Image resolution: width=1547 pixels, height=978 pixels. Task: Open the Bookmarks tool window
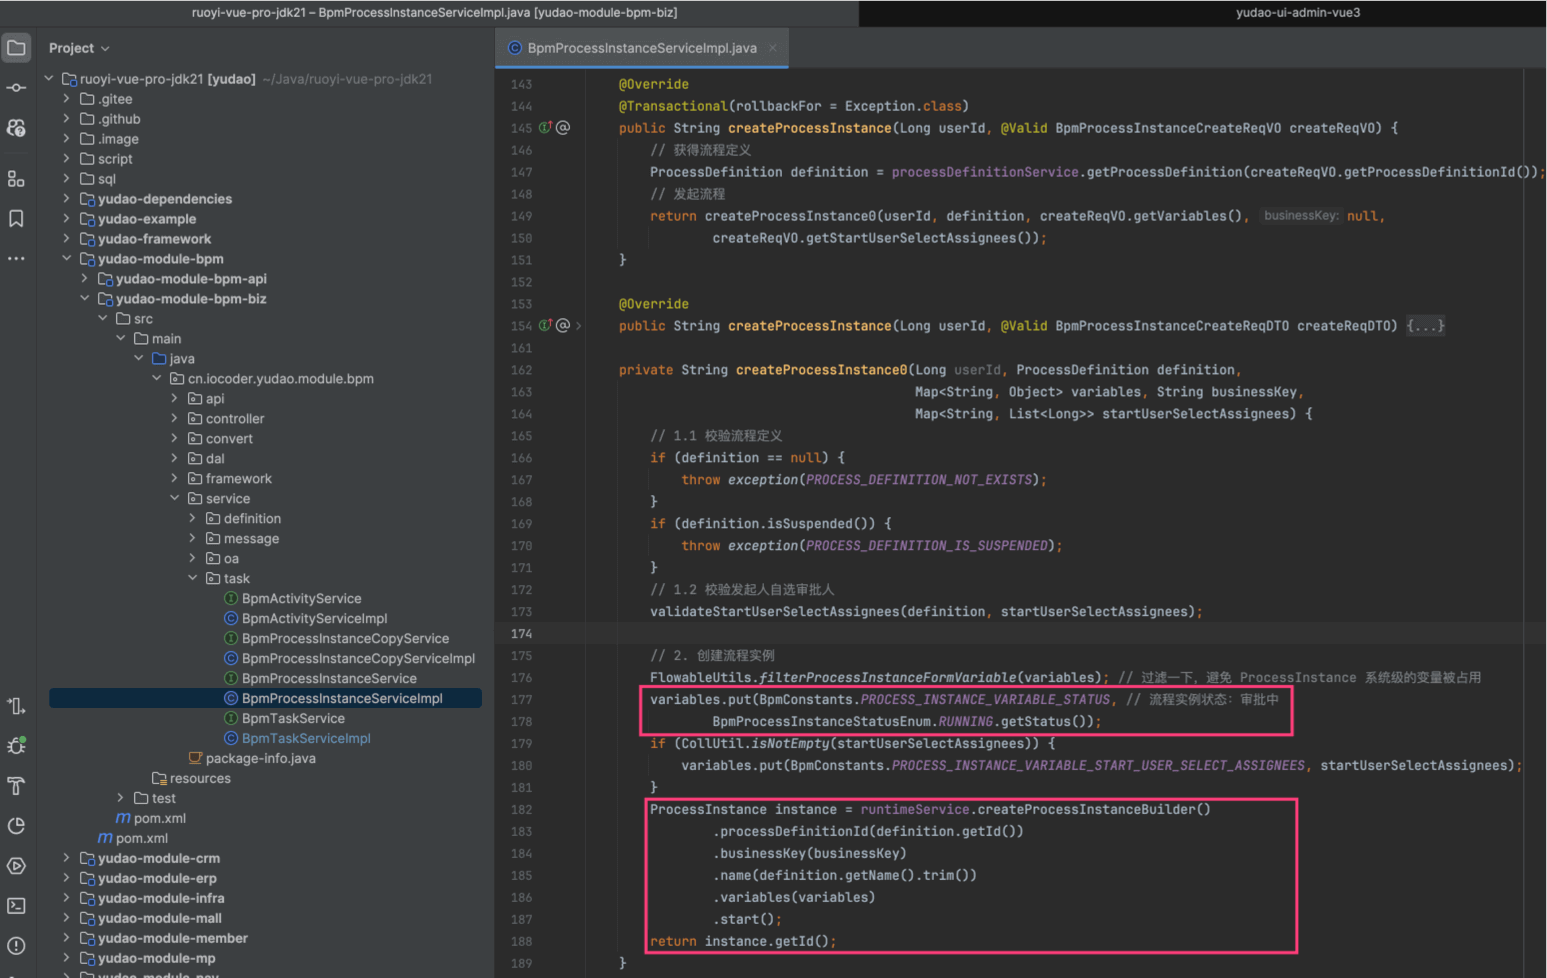[x=16, y=219]
